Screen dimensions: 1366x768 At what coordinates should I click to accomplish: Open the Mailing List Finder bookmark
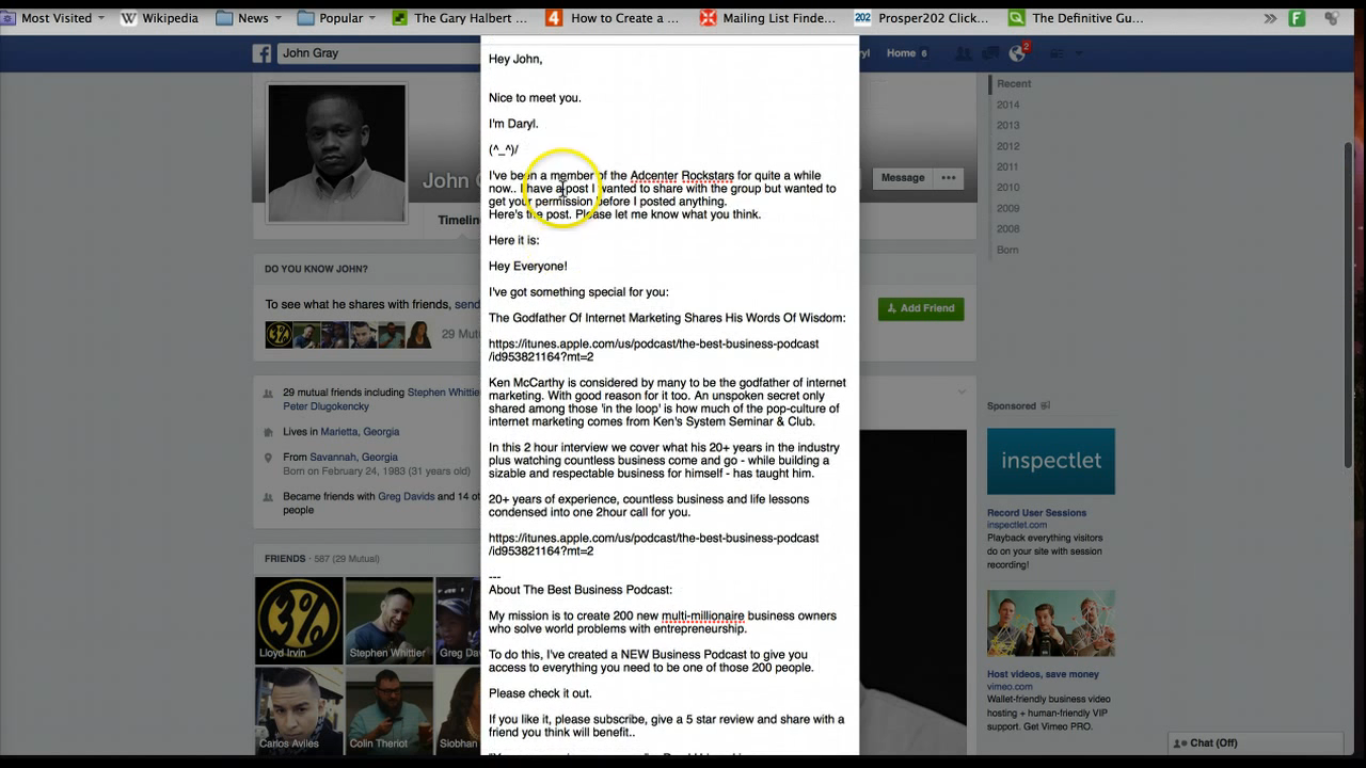pos(768,18)
